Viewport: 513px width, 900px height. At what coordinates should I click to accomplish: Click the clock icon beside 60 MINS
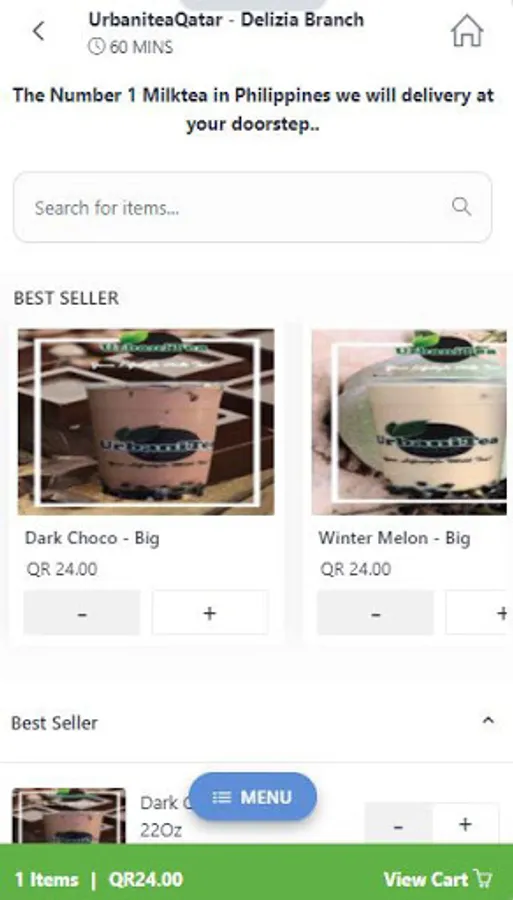pos(96,46)
